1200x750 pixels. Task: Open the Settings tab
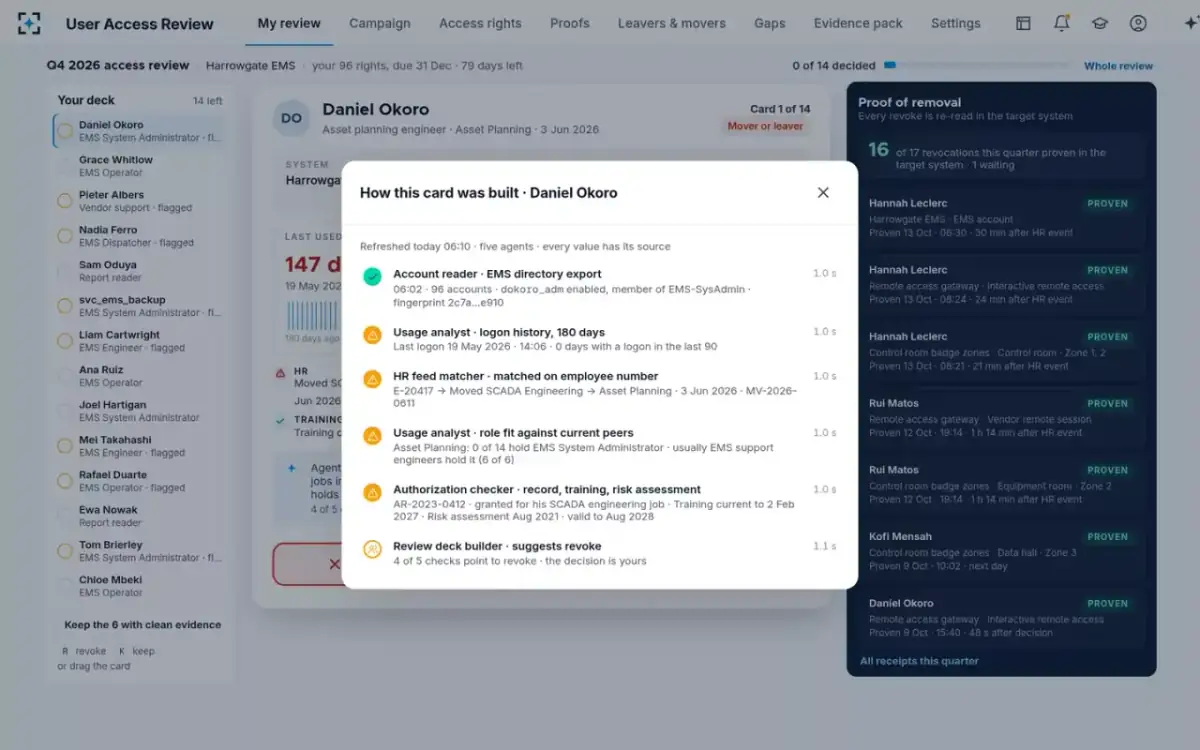tap(956, 23)
